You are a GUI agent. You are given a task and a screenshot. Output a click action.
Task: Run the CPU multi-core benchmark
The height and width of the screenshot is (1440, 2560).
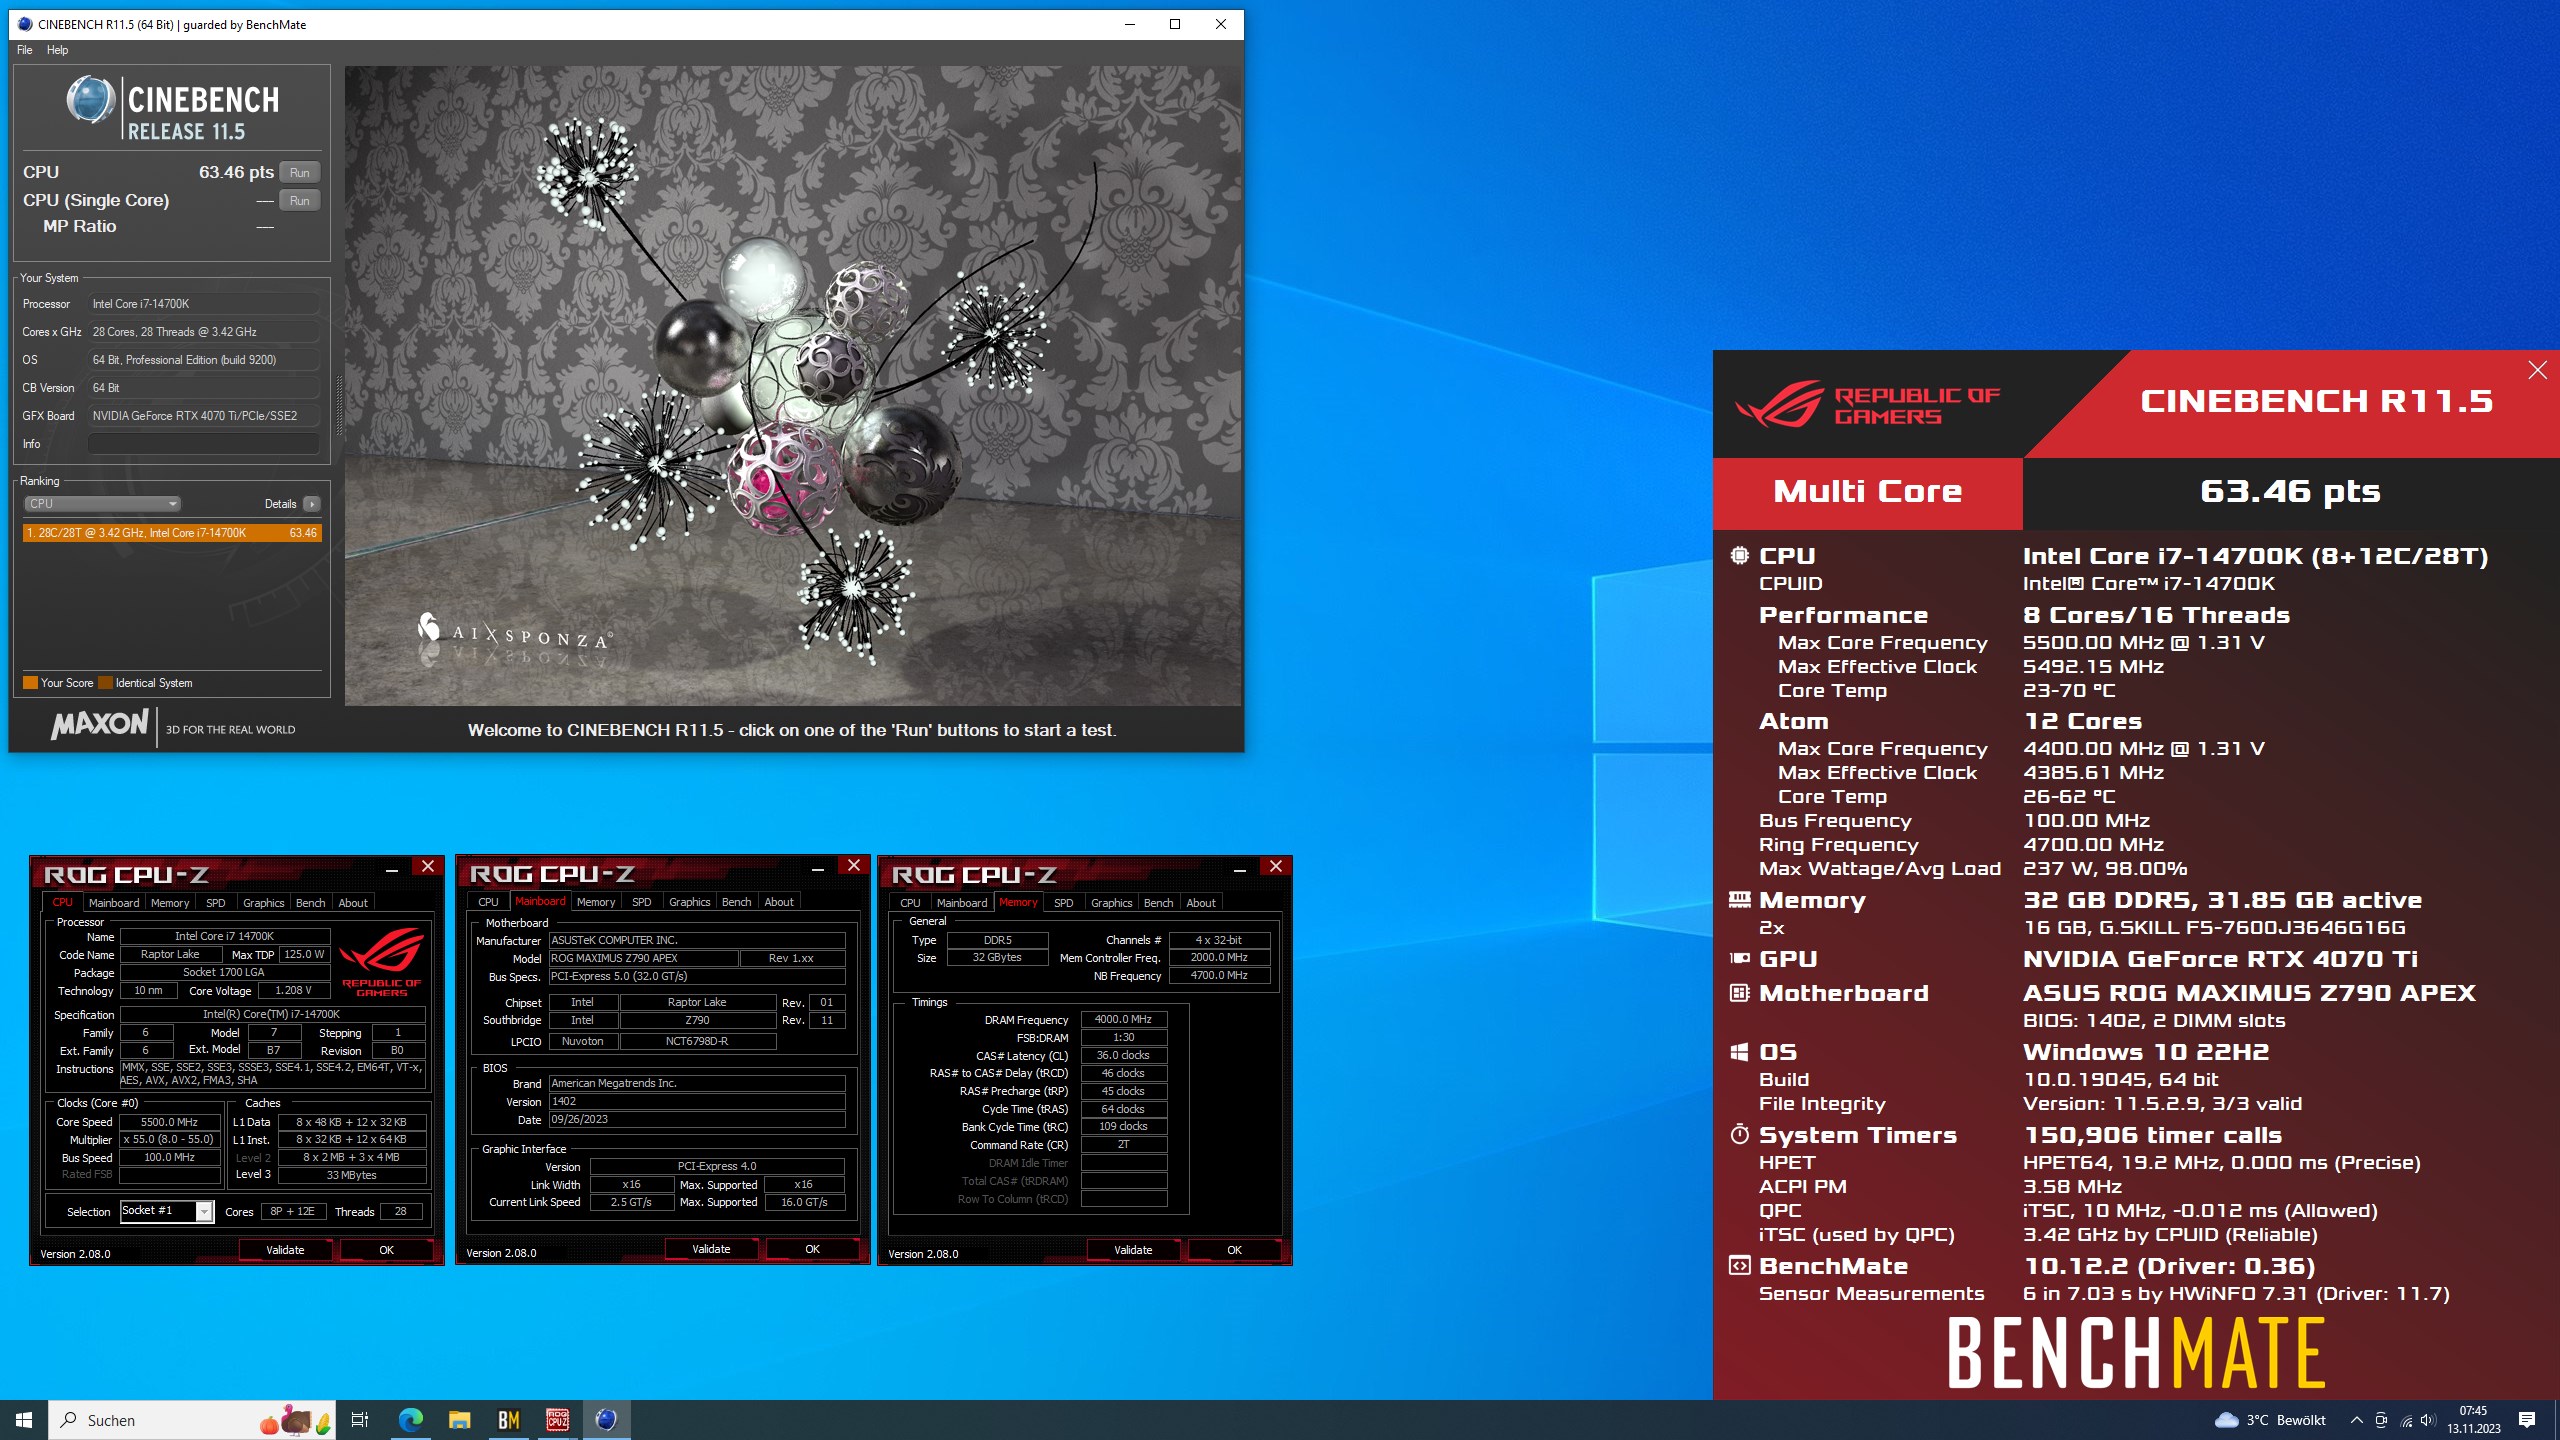(x=300, y=172)
